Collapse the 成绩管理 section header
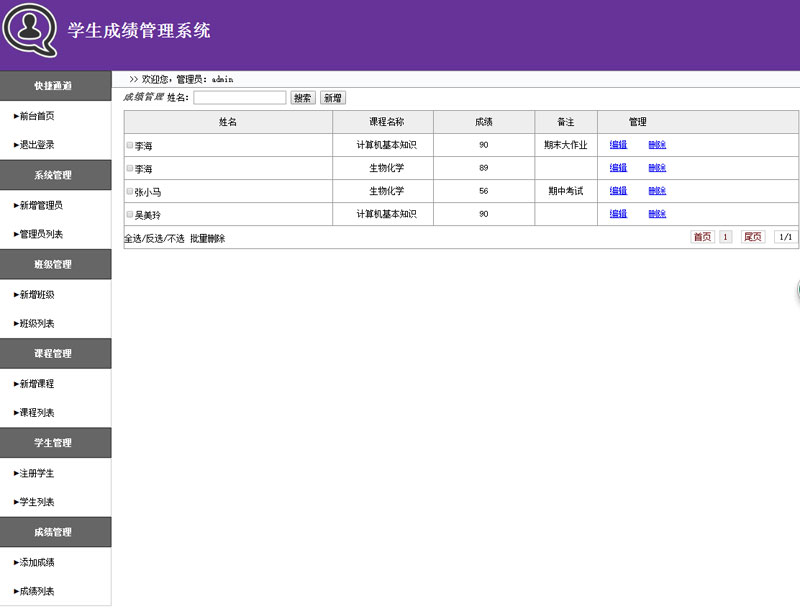 pyautogui.click(x=56, y=532)
